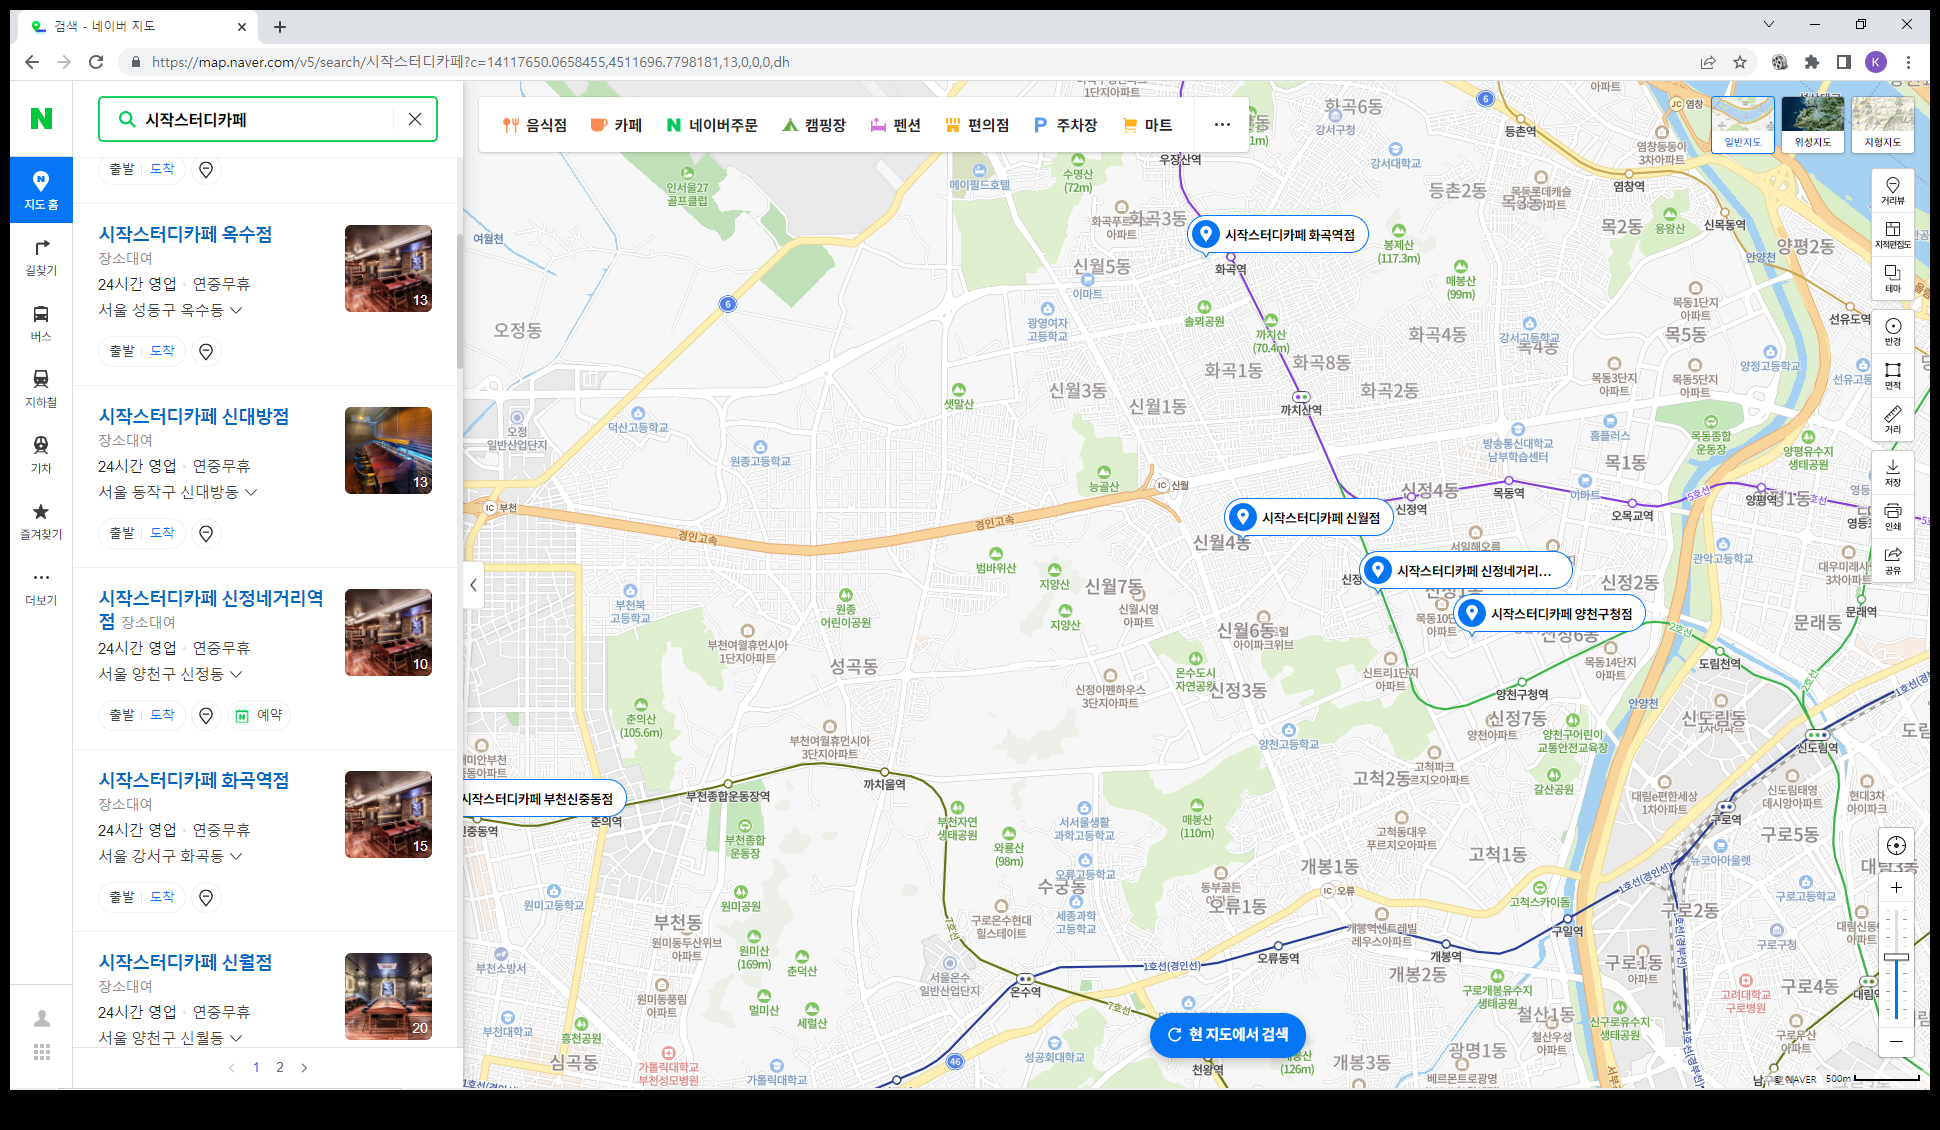Viewport: 1940px width, 1130px height.
Task: Select the 네이버주문 category filter
Action: [x=712, y=125]
